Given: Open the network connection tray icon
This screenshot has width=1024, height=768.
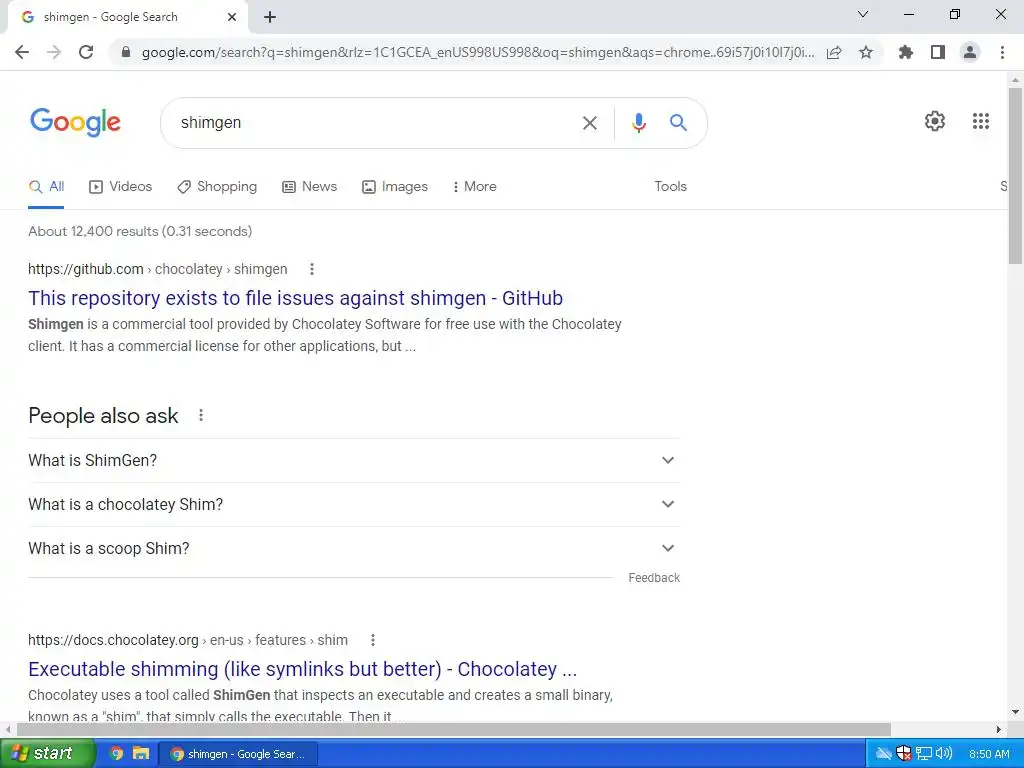Looking at the screenshot, I should pyautogui.click(x=923, y=754).
